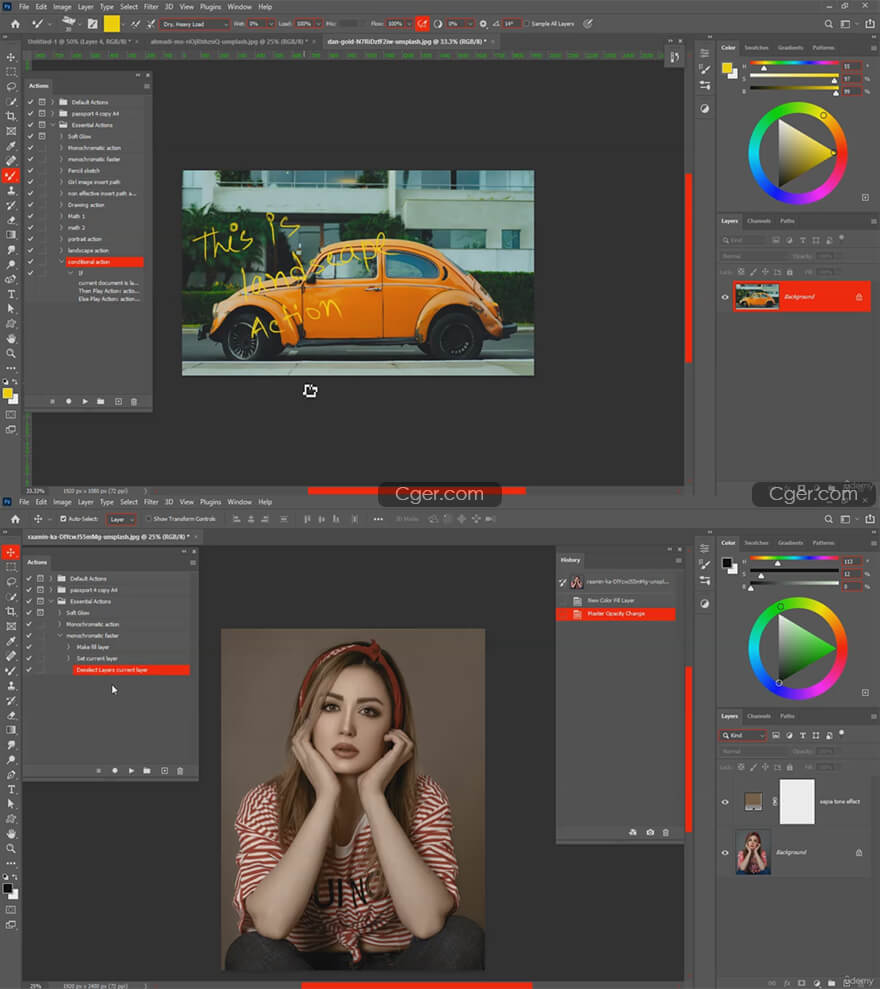Screen dimensions: 880x989
Task: Select the Hand tool in the top window
Action: (11, 339)
